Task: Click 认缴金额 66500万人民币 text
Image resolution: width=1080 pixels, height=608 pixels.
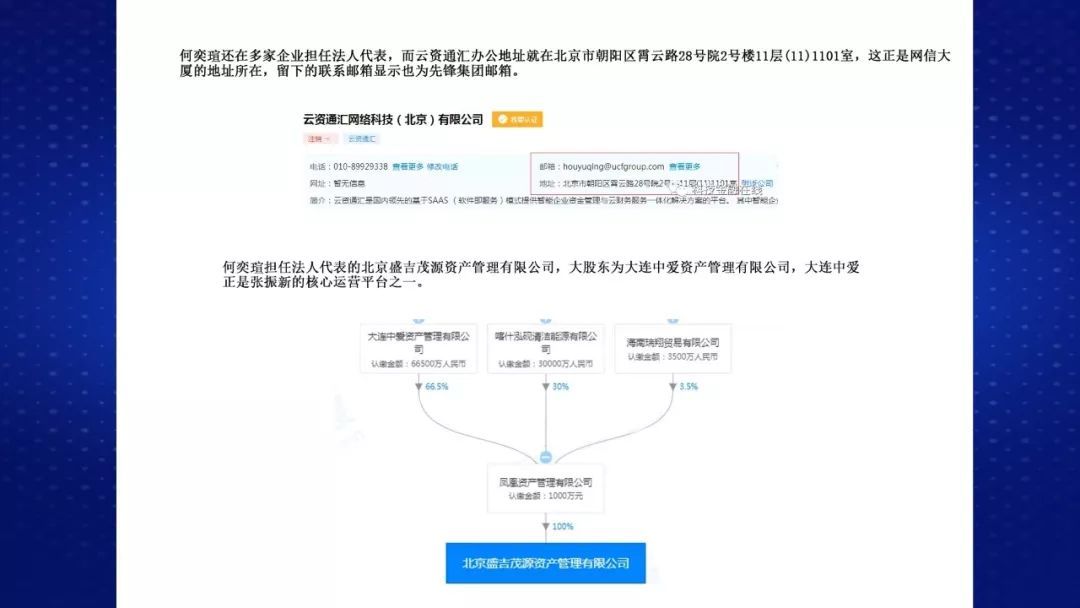Action: click(419, 364)
